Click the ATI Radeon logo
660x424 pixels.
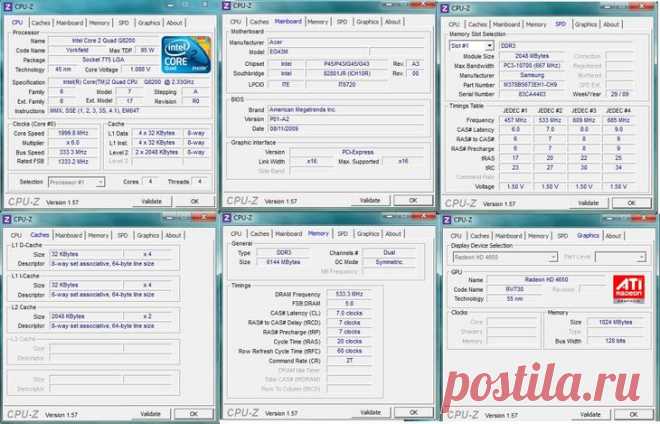click(x=628, y=289)
